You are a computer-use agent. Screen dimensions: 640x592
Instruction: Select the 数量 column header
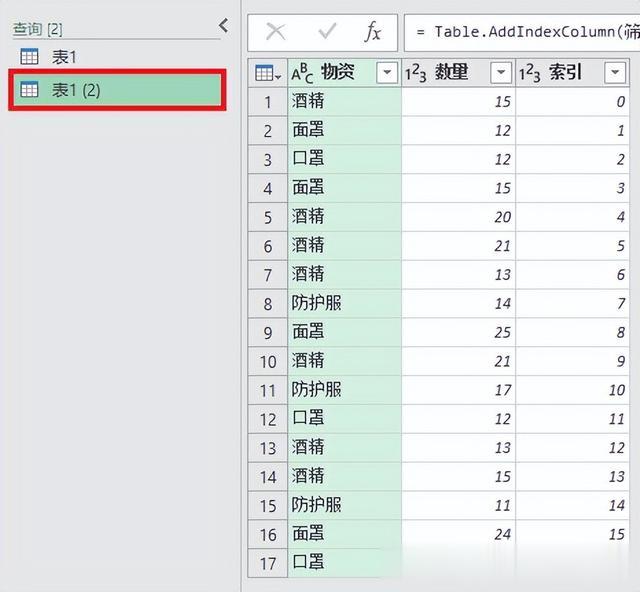(459, 73)
